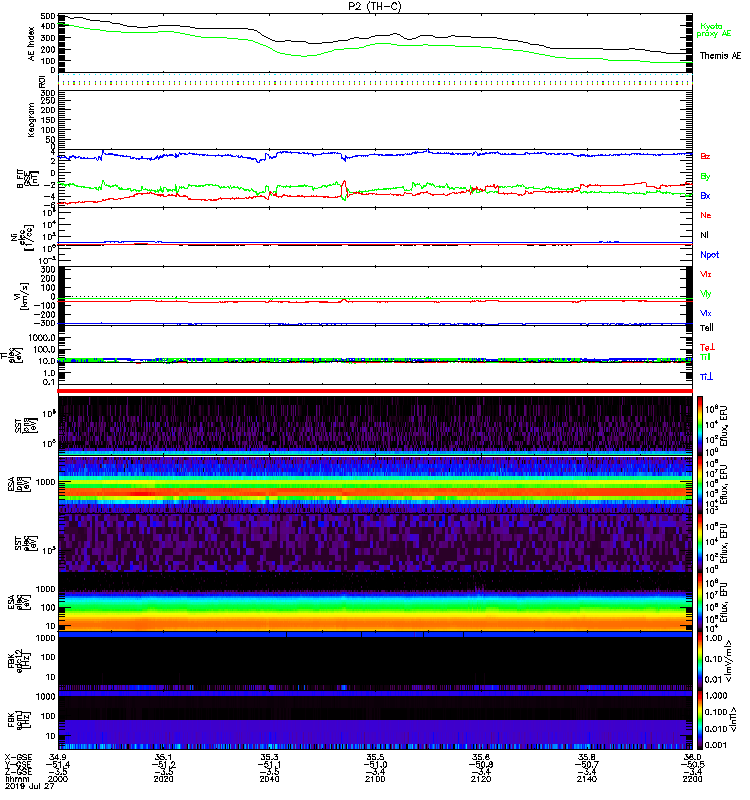The width and height of the screenshot is (750, 800).
Task: Select the blue Ti⊥ legend label
Action: pyautogui.click(x=707, y=377)
